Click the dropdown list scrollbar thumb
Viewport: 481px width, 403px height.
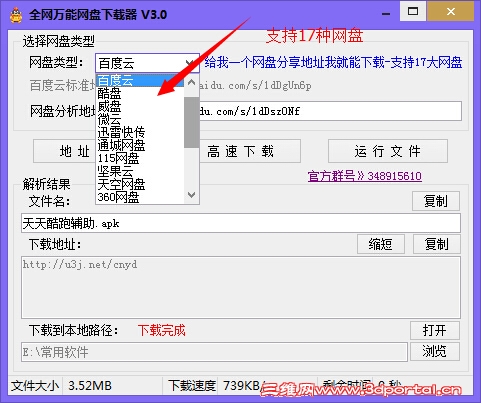(191, 122)
